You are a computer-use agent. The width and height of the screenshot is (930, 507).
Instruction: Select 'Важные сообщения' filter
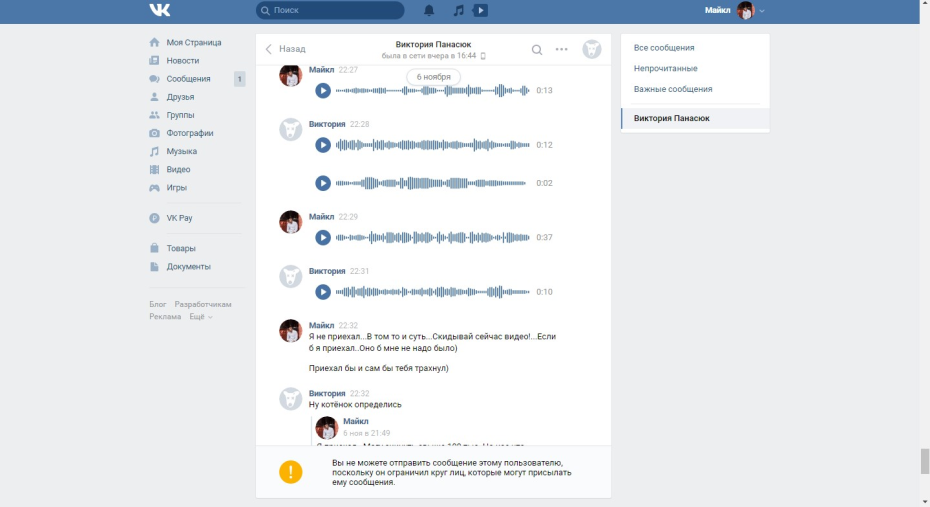pos(673,89)
